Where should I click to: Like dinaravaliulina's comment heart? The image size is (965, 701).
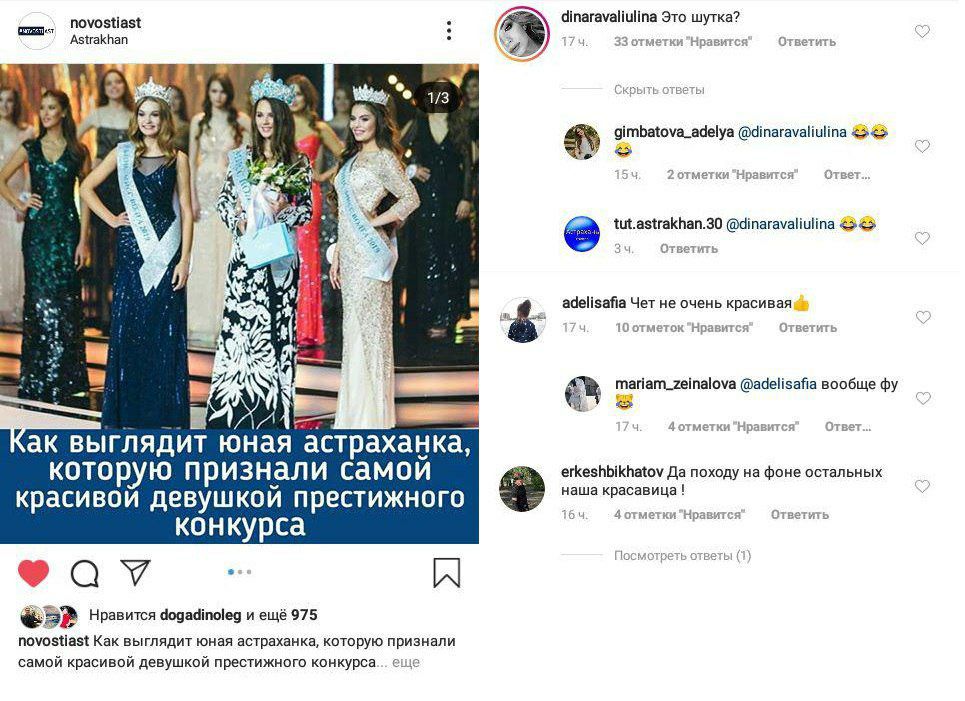pyautogui.click(x=922, y=31)
